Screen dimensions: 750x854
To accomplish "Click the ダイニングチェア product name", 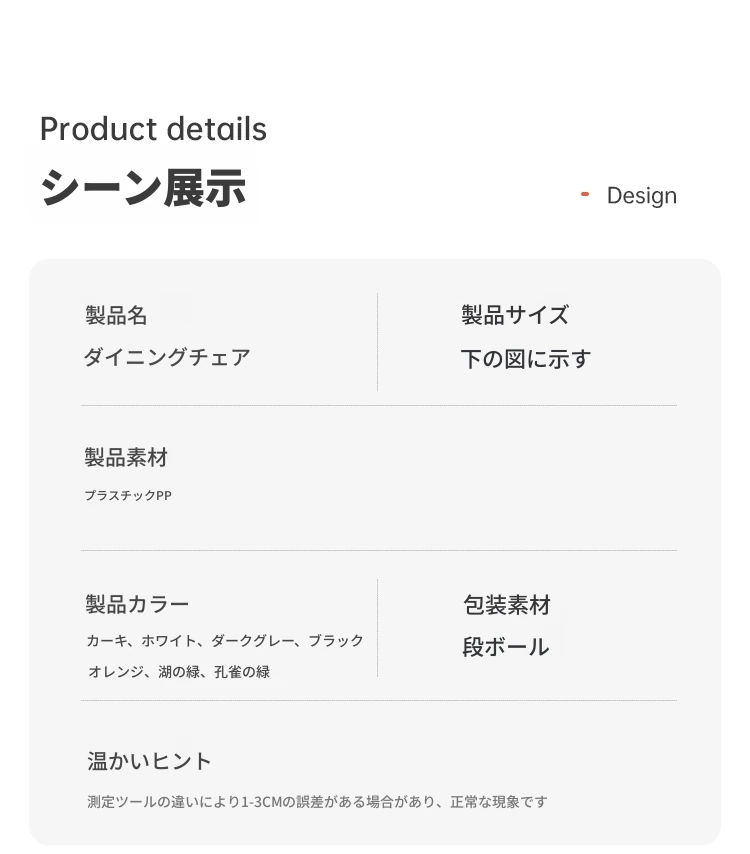I will [x=167, y=357].
